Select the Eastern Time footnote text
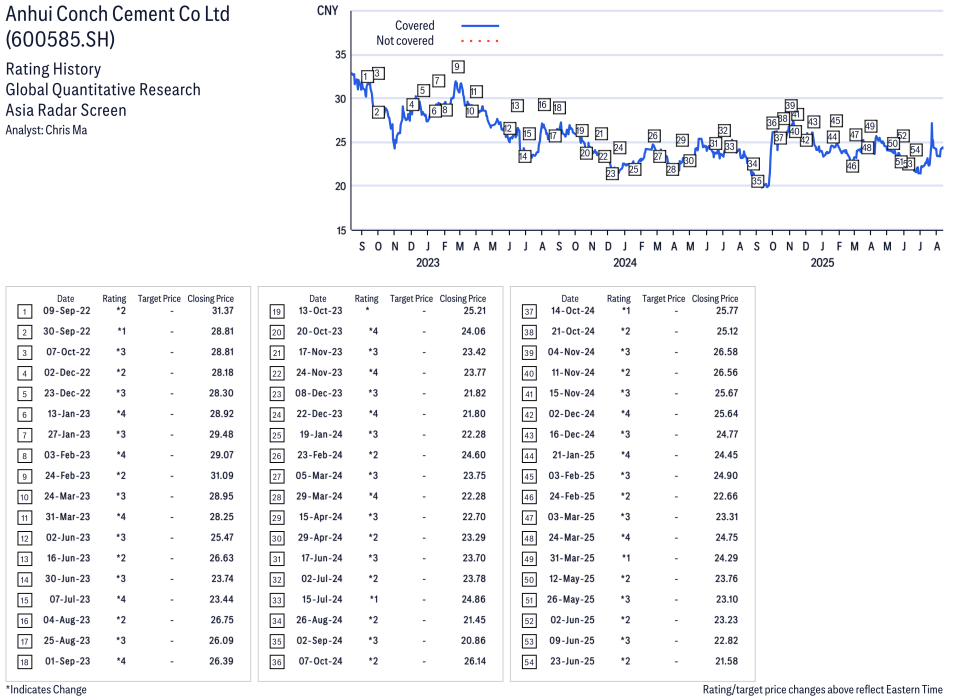Screen dimensions: 954x696 pyautogui.click(x=823, y=689)
